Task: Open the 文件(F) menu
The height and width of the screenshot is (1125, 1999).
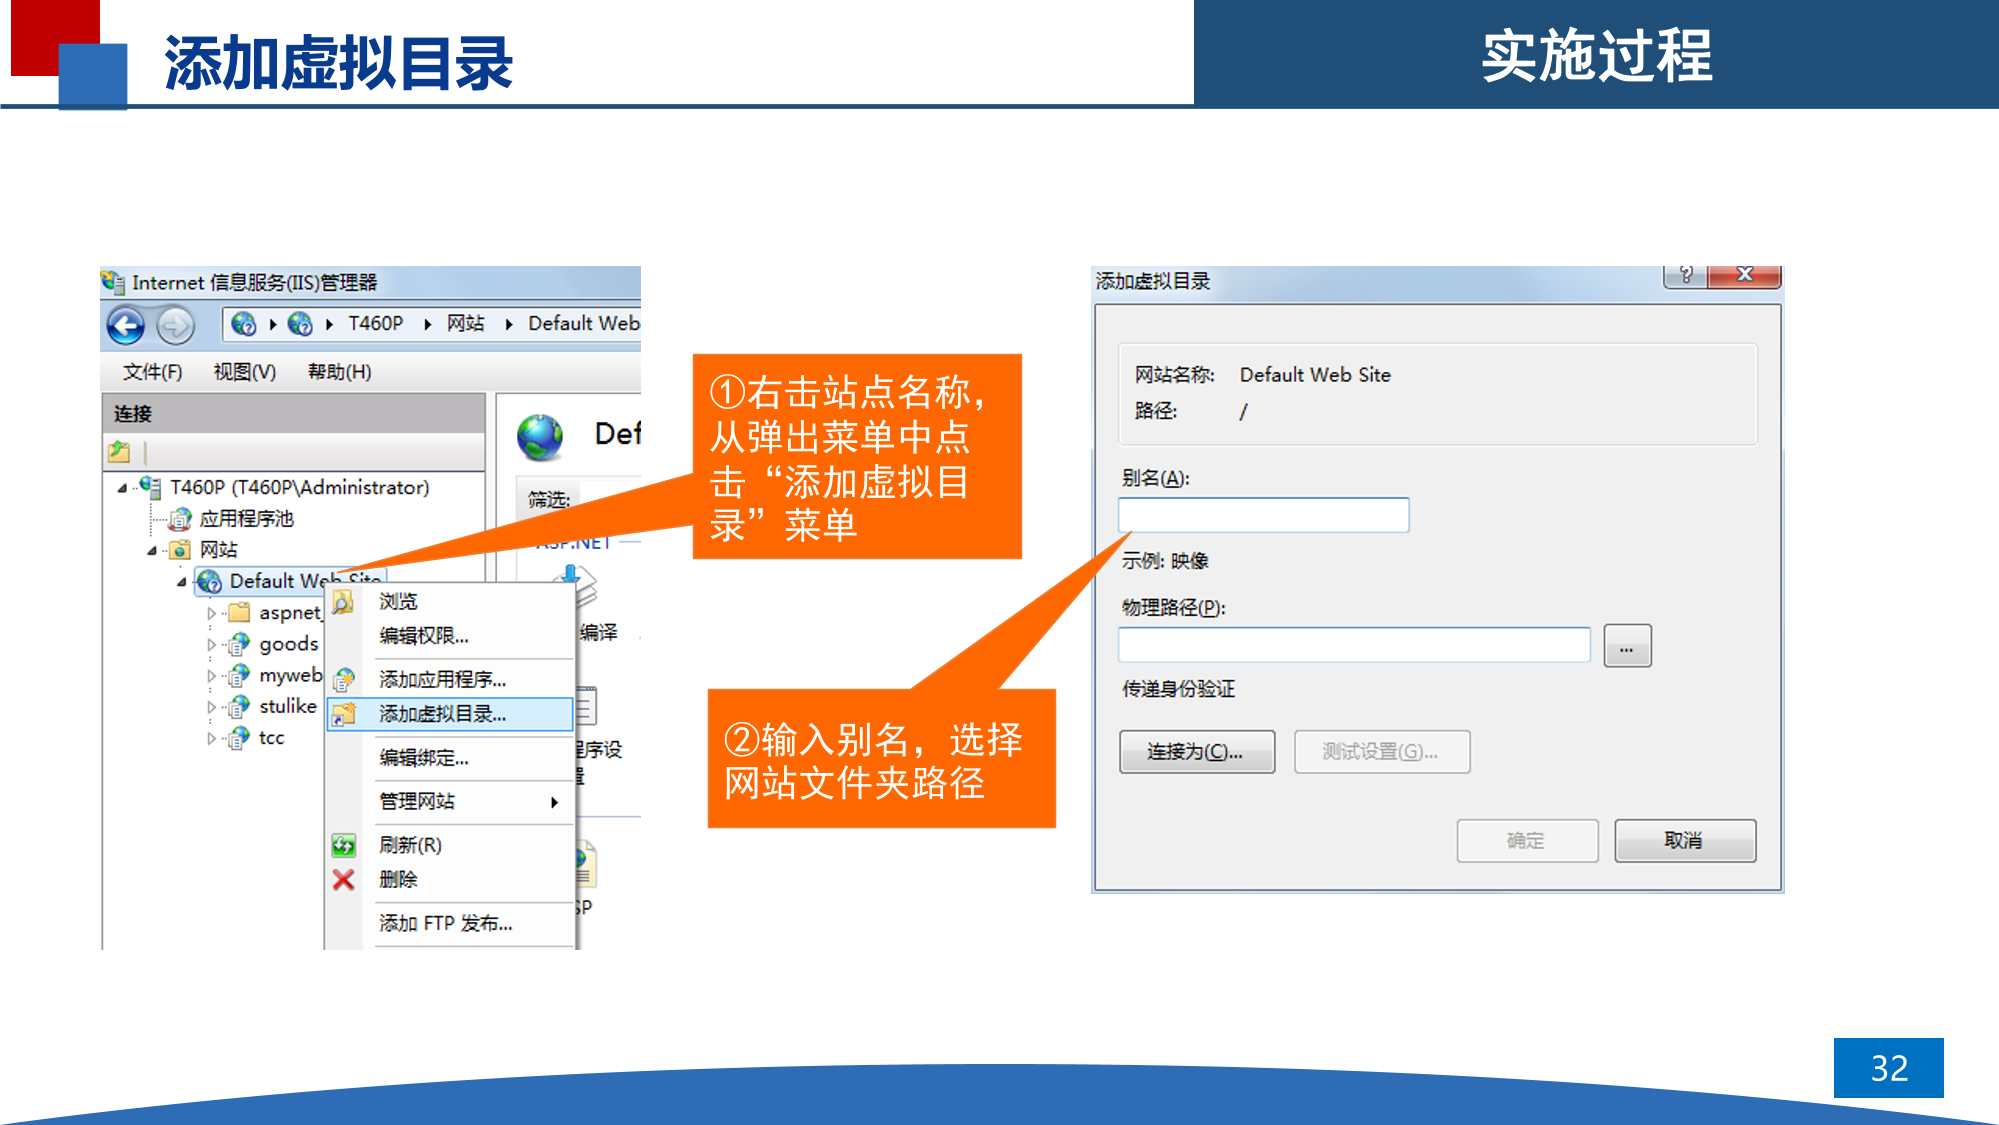Action: [152, 372]
